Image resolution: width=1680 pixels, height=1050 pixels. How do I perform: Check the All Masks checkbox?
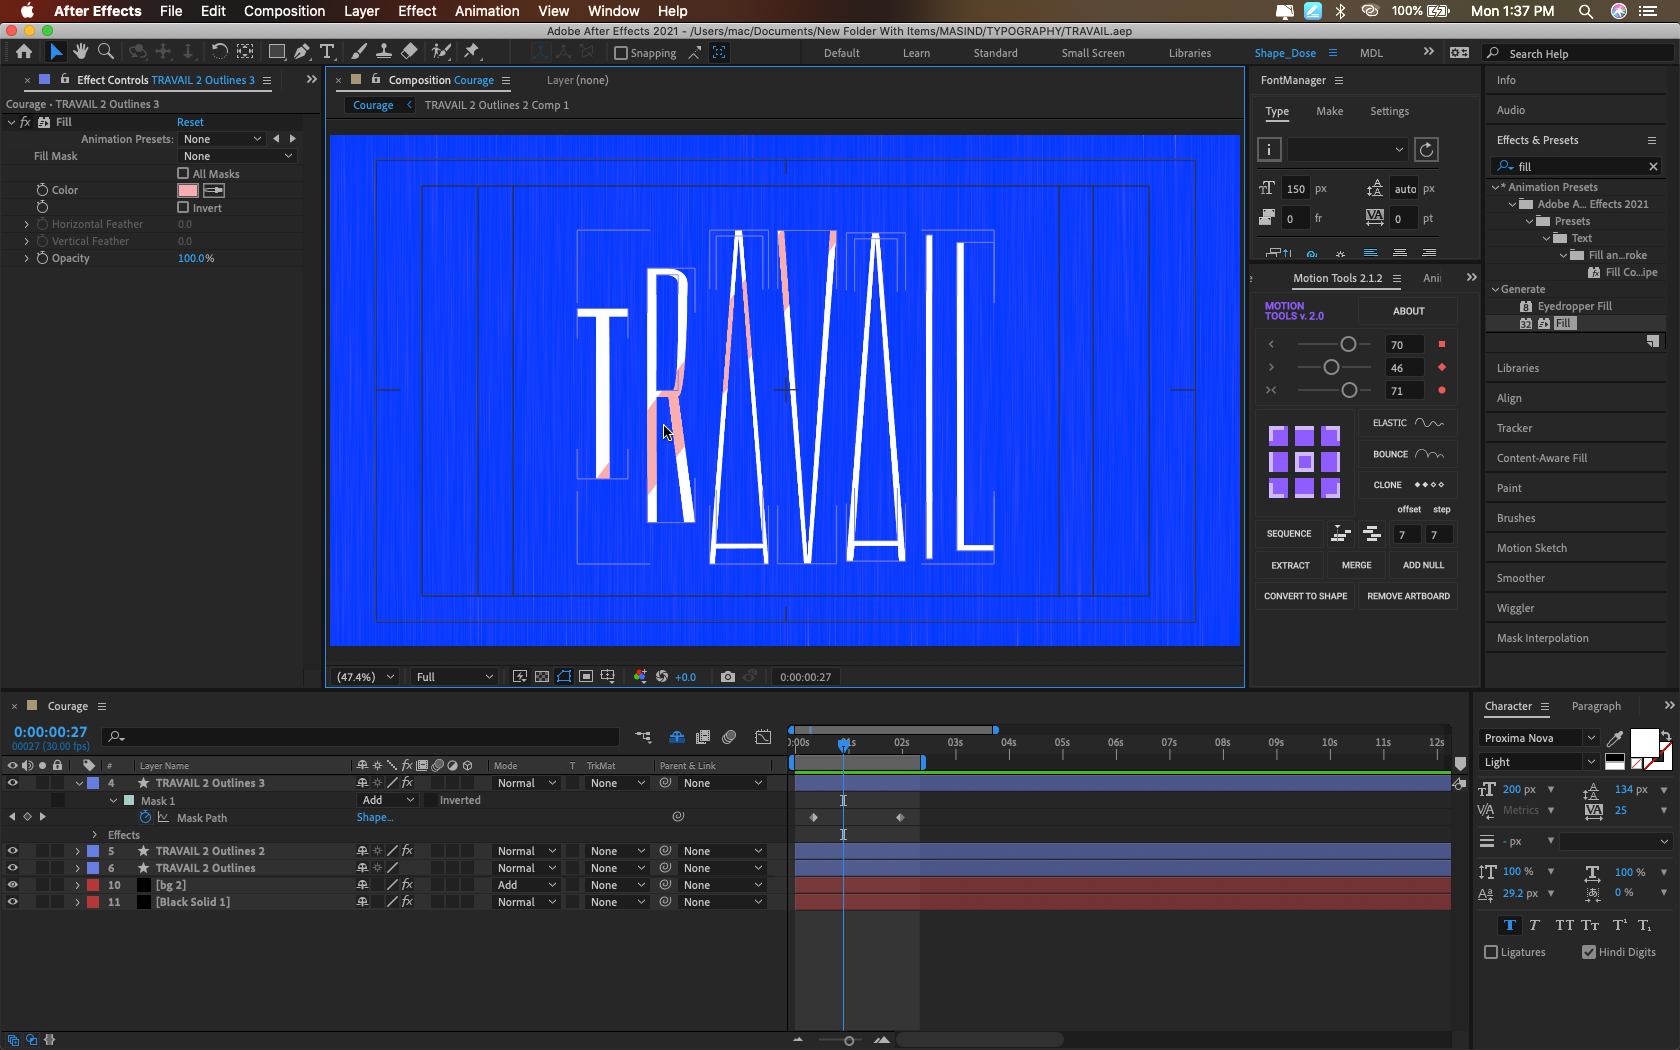tap(183, 173)
